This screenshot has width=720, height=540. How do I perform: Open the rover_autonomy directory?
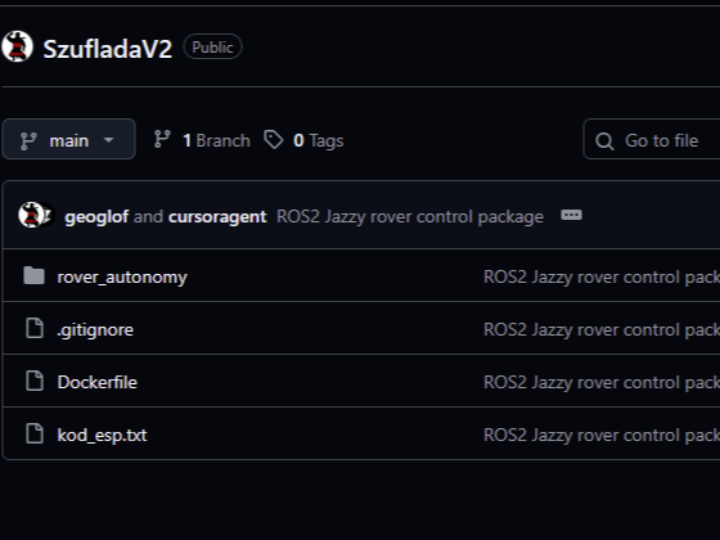coord(122,277)
